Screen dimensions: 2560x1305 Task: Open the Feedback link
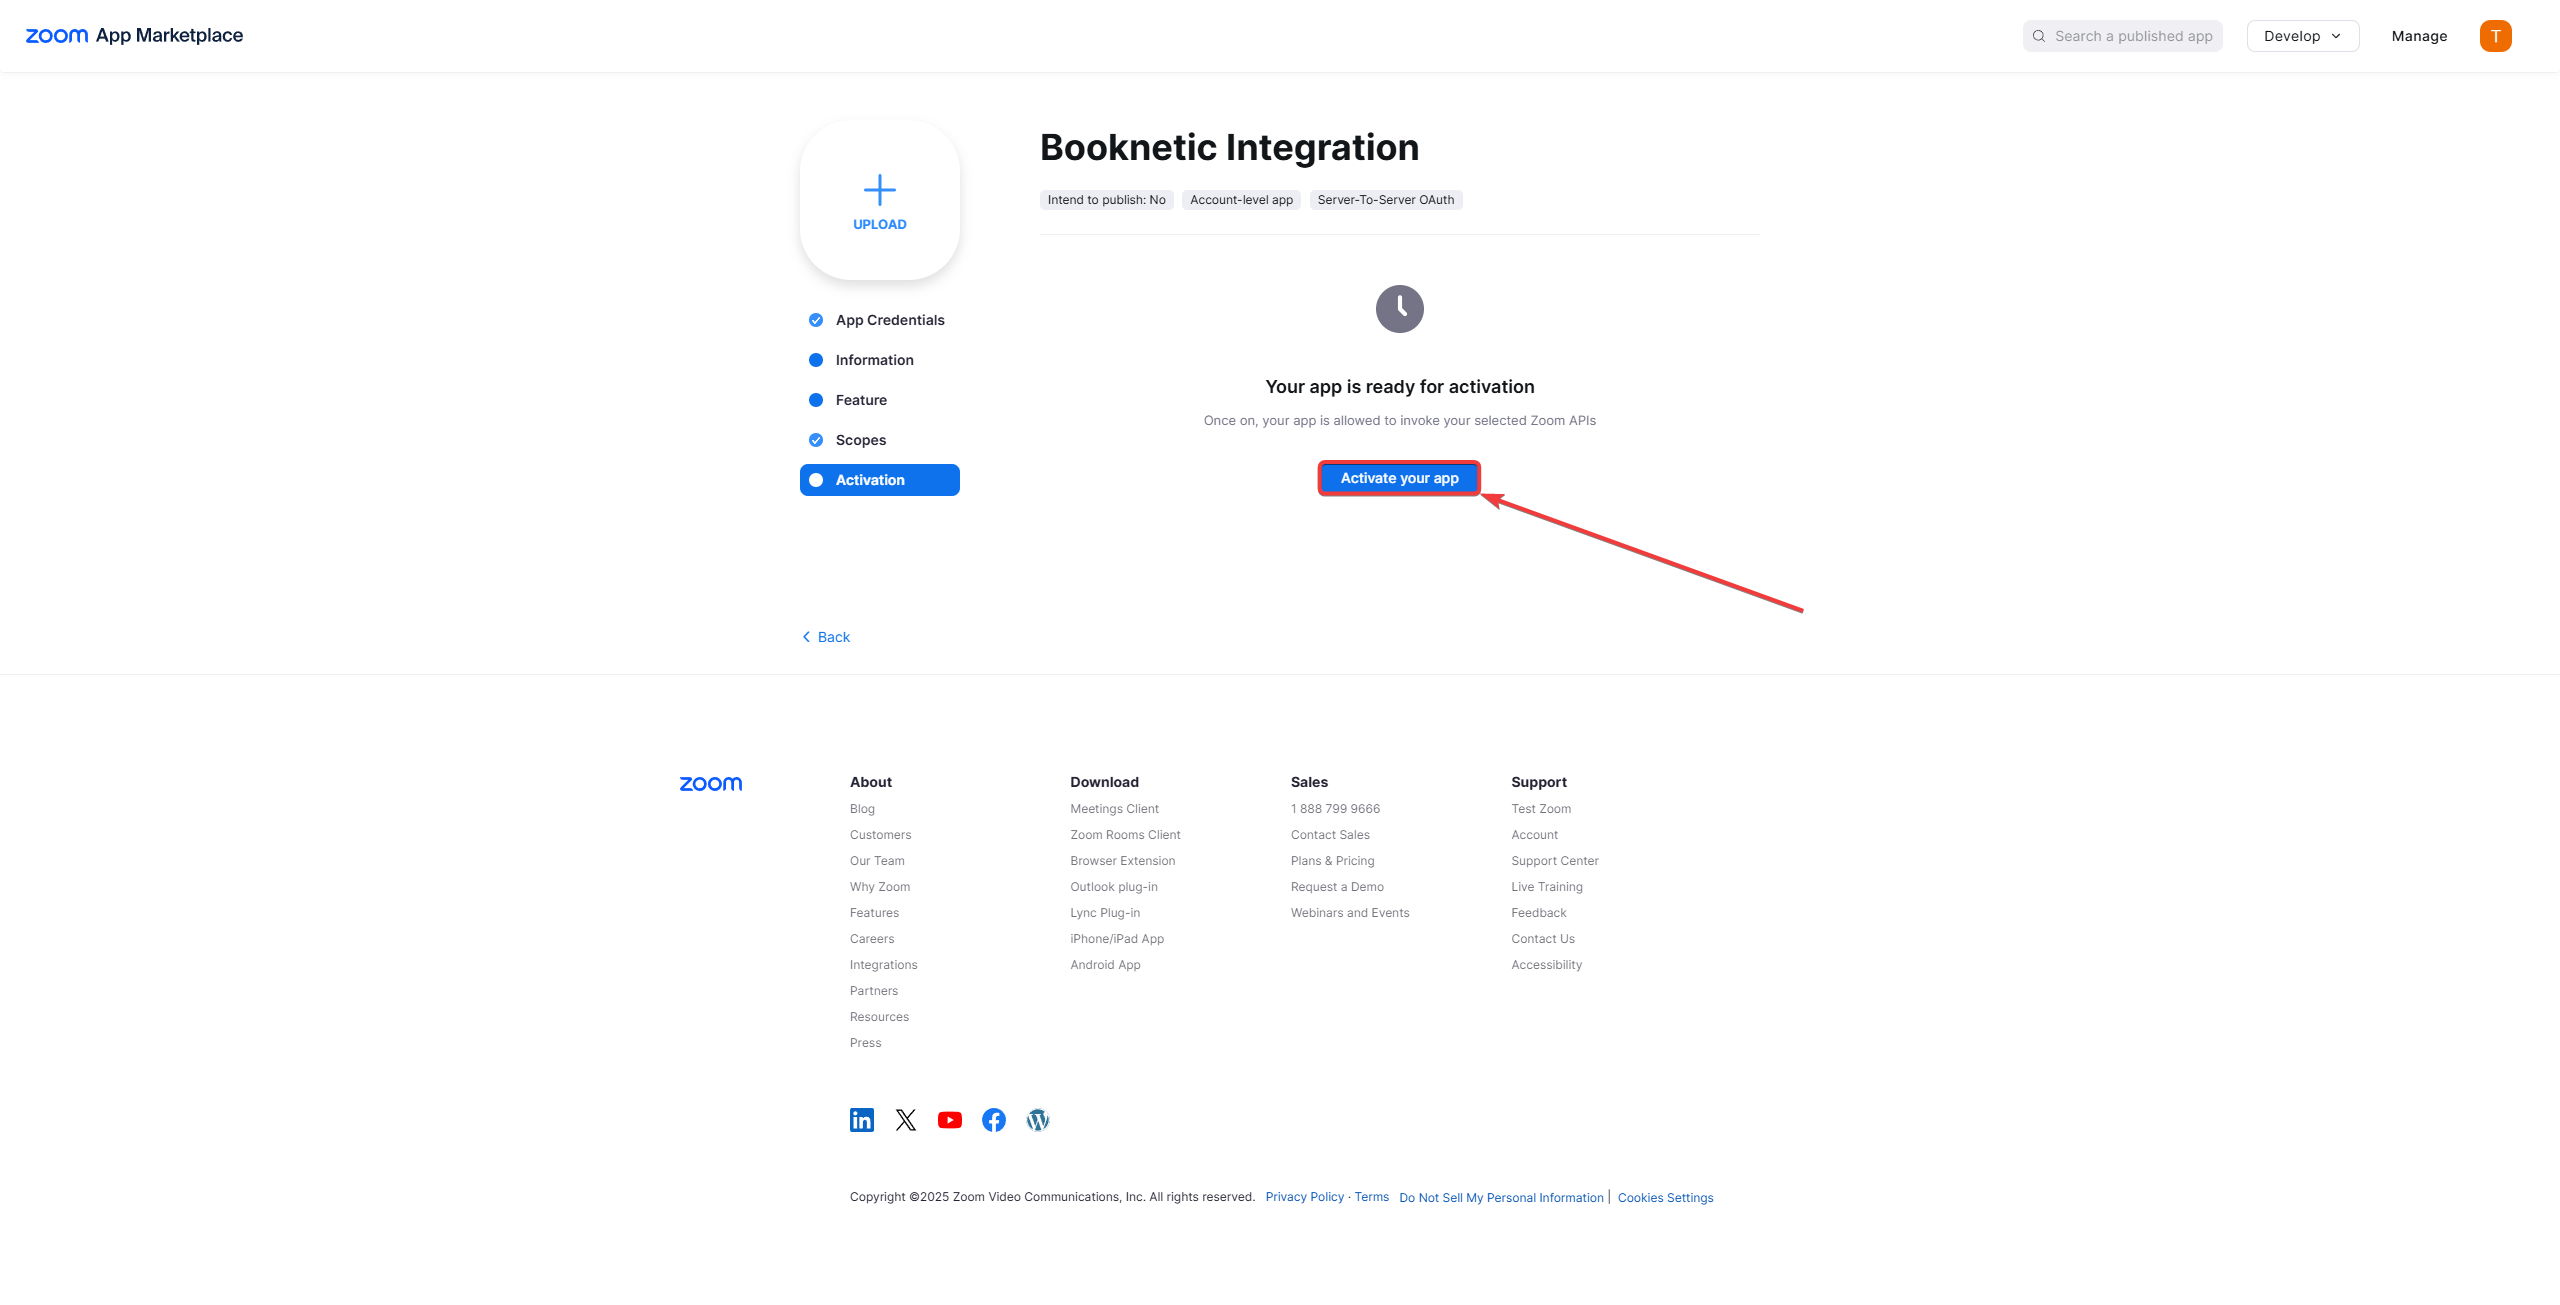pyautogui.click(x=1539, y=913)
